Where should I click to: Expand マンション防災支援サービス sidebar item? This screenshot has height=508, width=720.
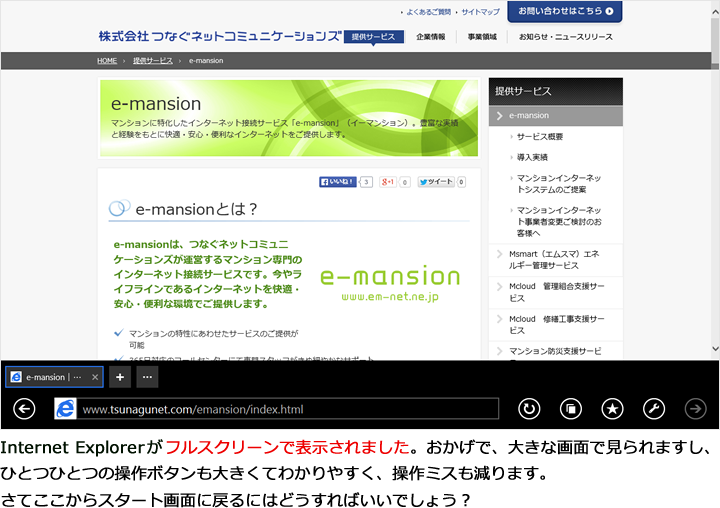coord(556,351)
